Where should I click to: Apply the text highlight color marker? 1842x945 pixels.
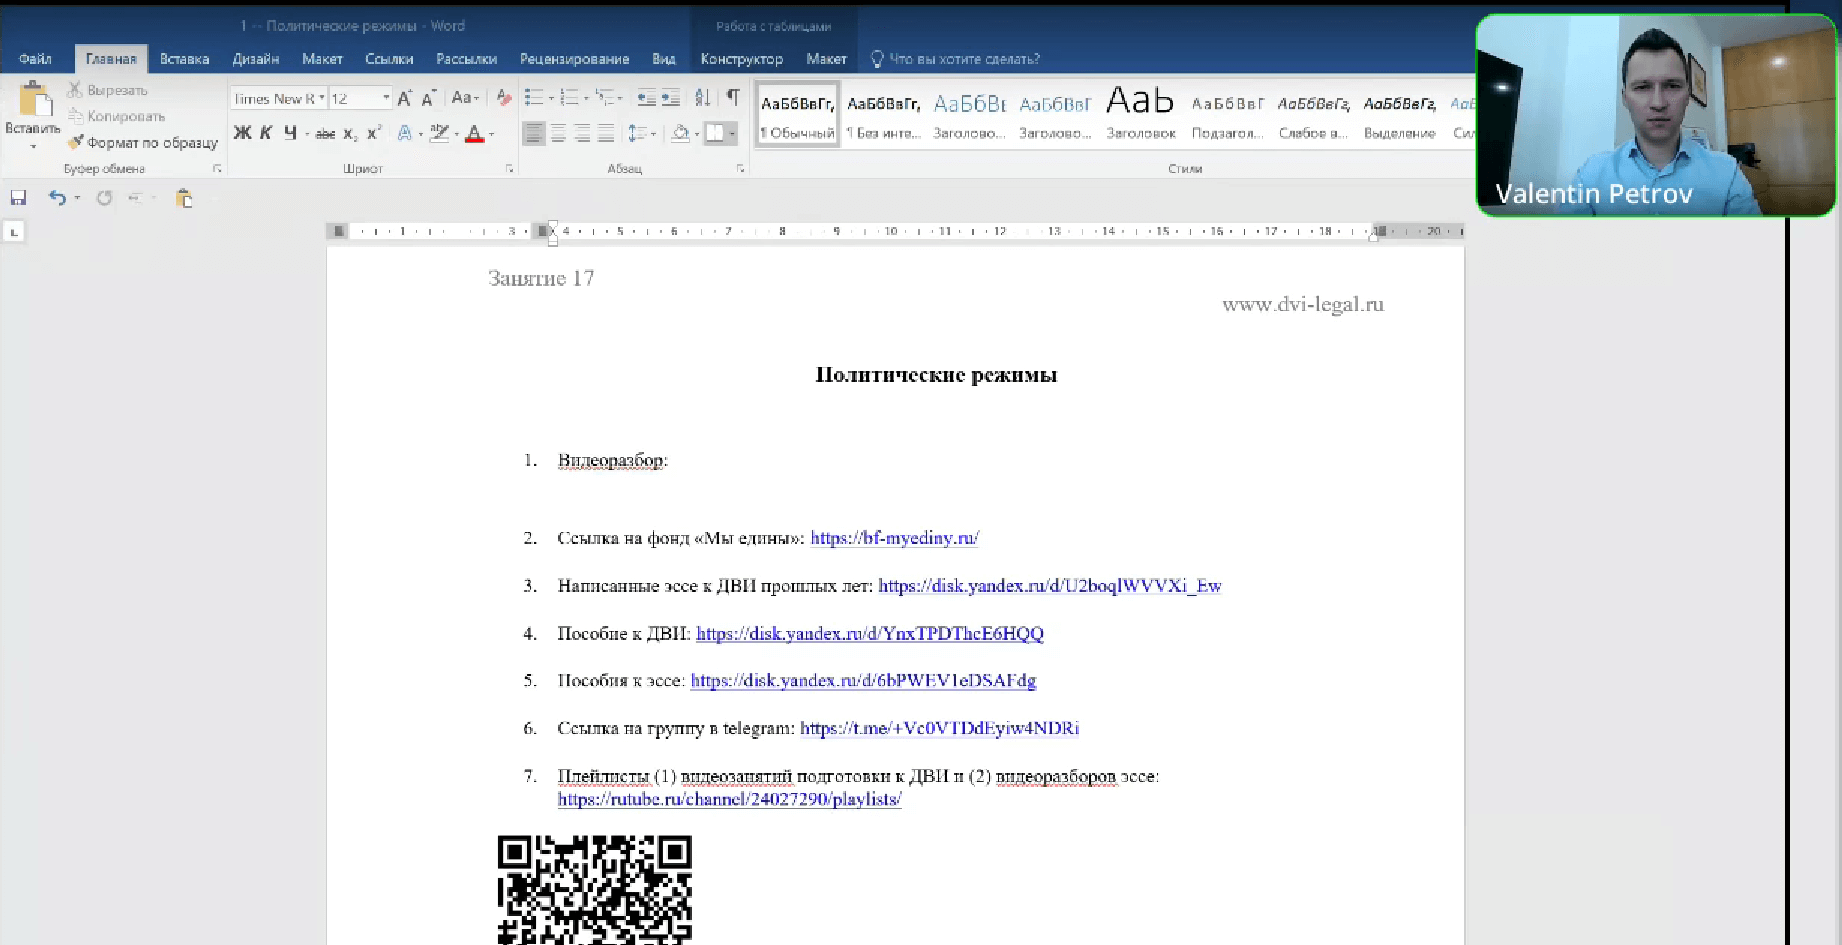point(439,133)
